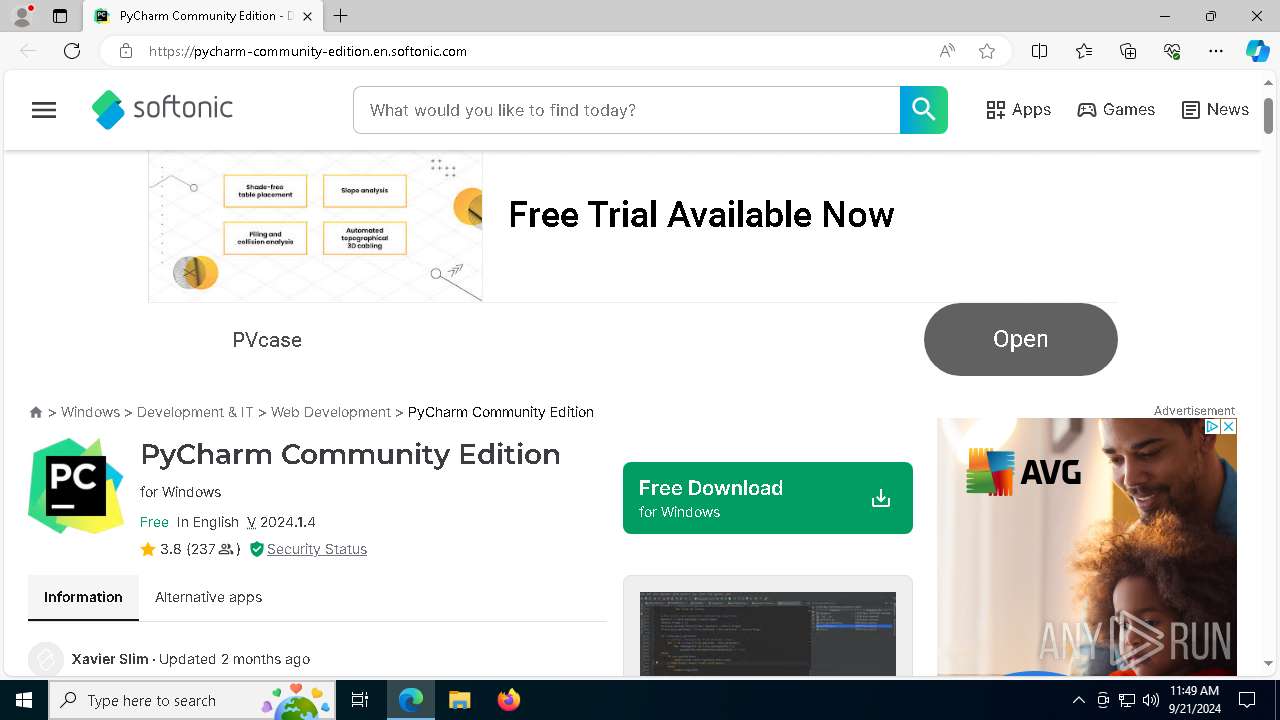This screenshot has height=720, width=1280.
Task: Click the user votes people icon
Action: [227, 549]
